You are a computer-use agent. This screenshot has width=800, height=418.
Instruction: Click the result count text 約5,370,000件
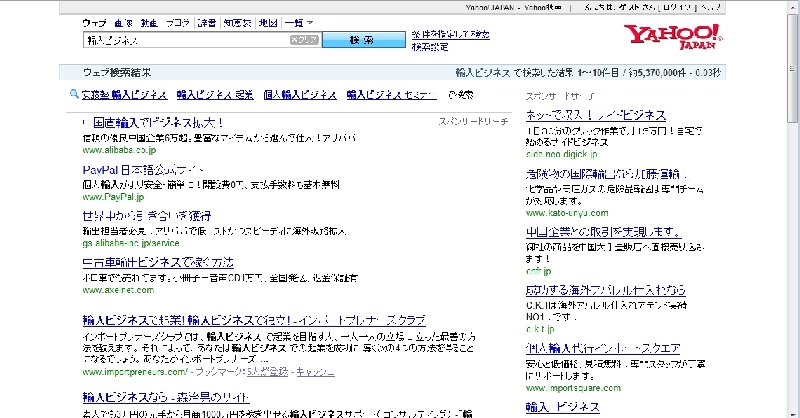(657, 73)
